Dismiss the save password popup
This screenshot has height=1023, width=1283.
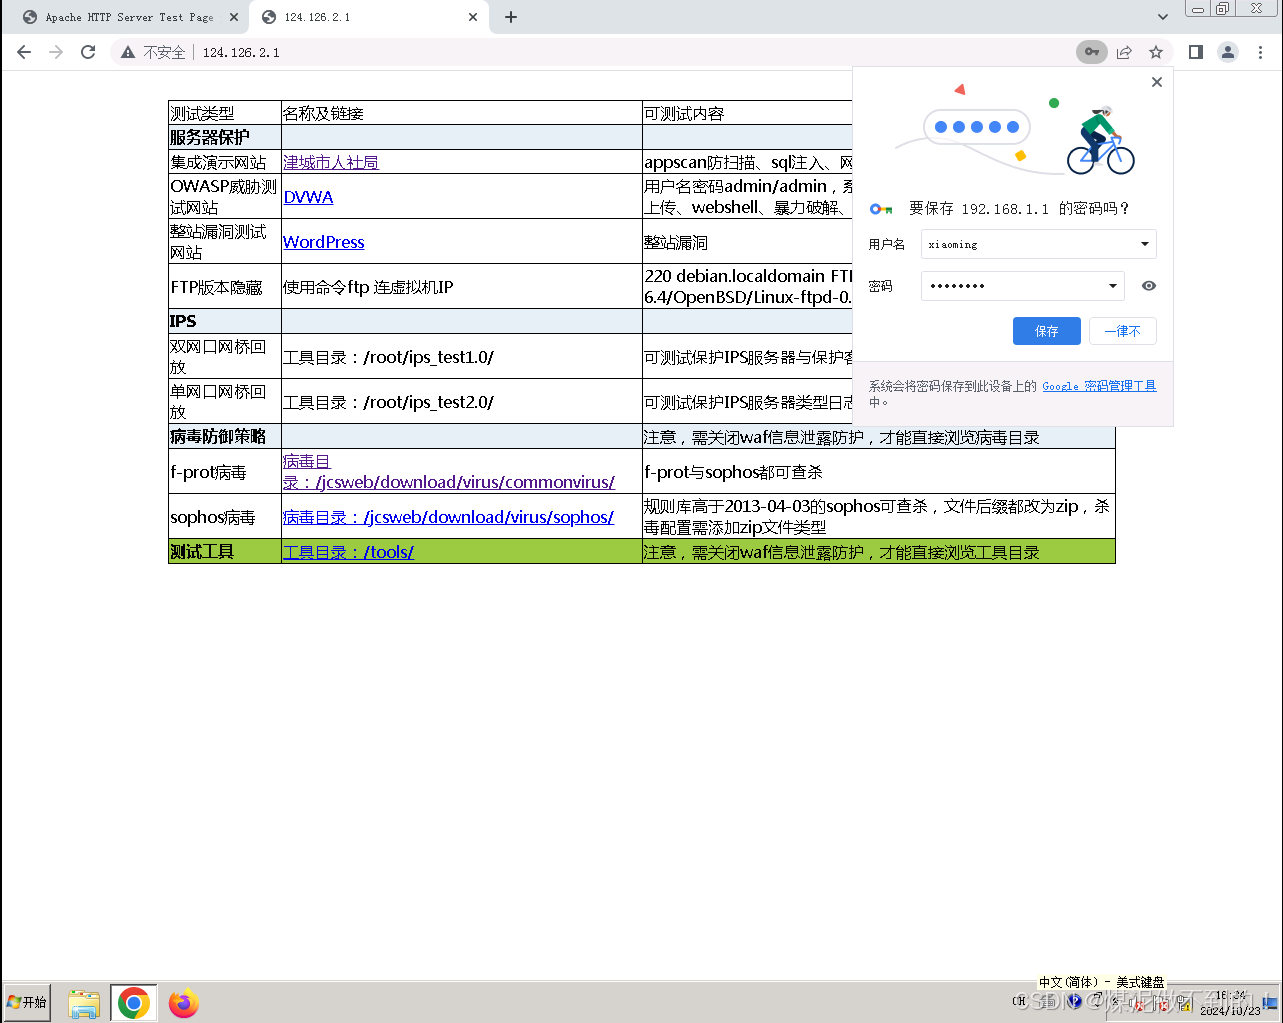coord(1157,82)
